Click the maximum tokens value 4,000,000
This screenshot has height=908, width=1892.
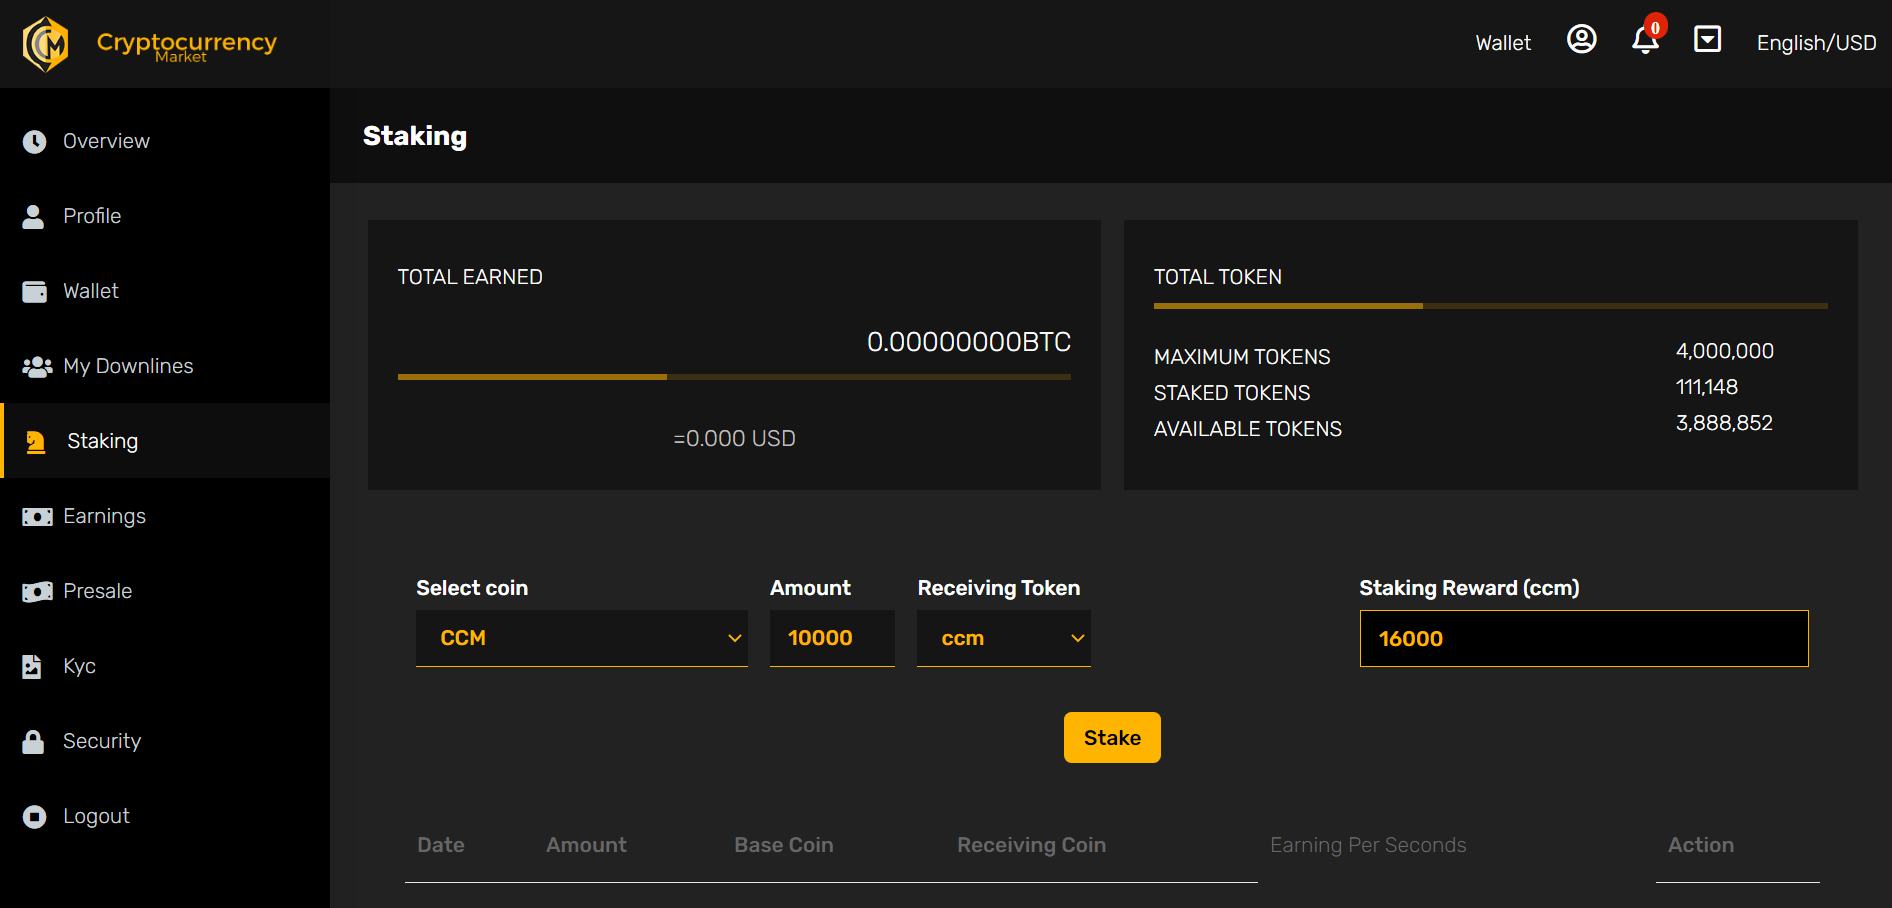coord(1725,351)
